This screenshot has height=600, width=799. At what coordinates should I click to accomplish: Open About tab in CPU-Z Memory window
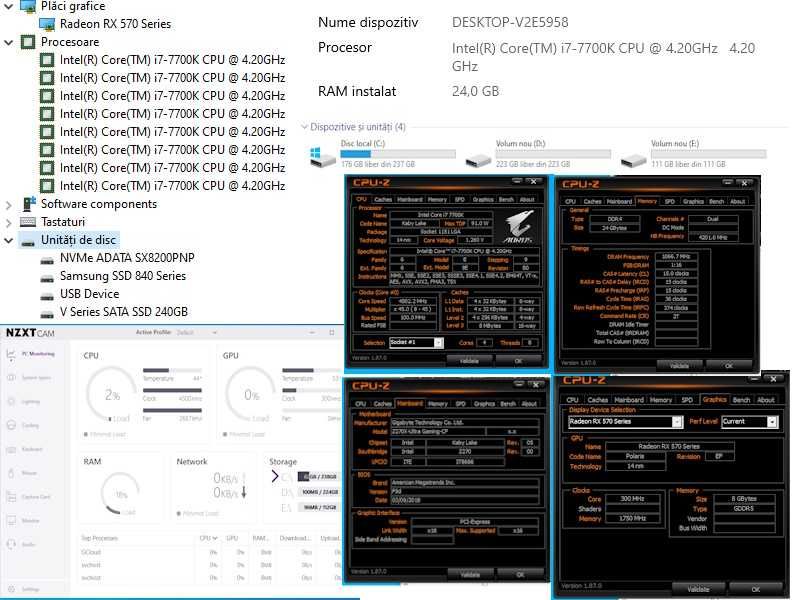(737, 201)
